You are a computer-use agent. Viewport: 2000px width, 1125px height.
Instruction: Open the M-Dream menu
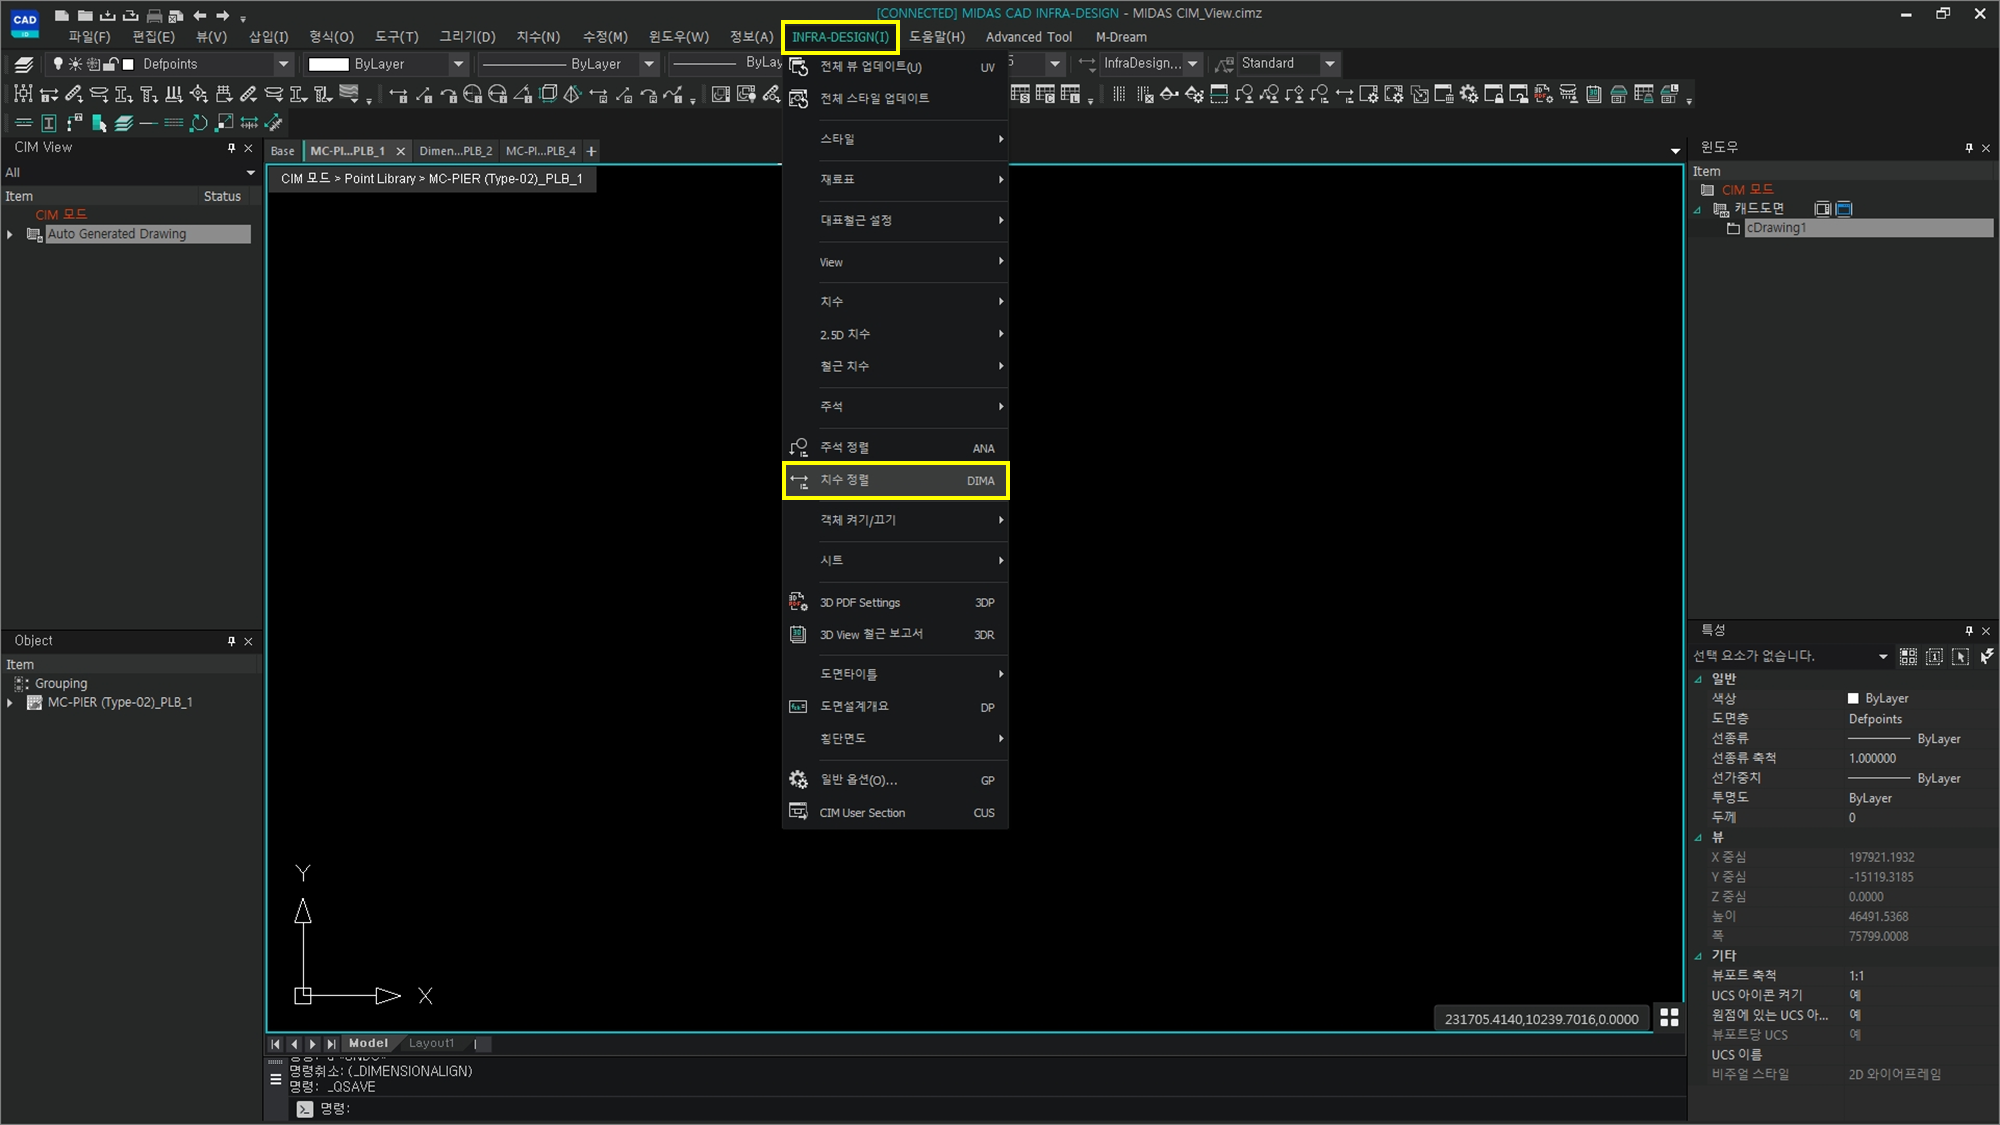[1121, 37]
